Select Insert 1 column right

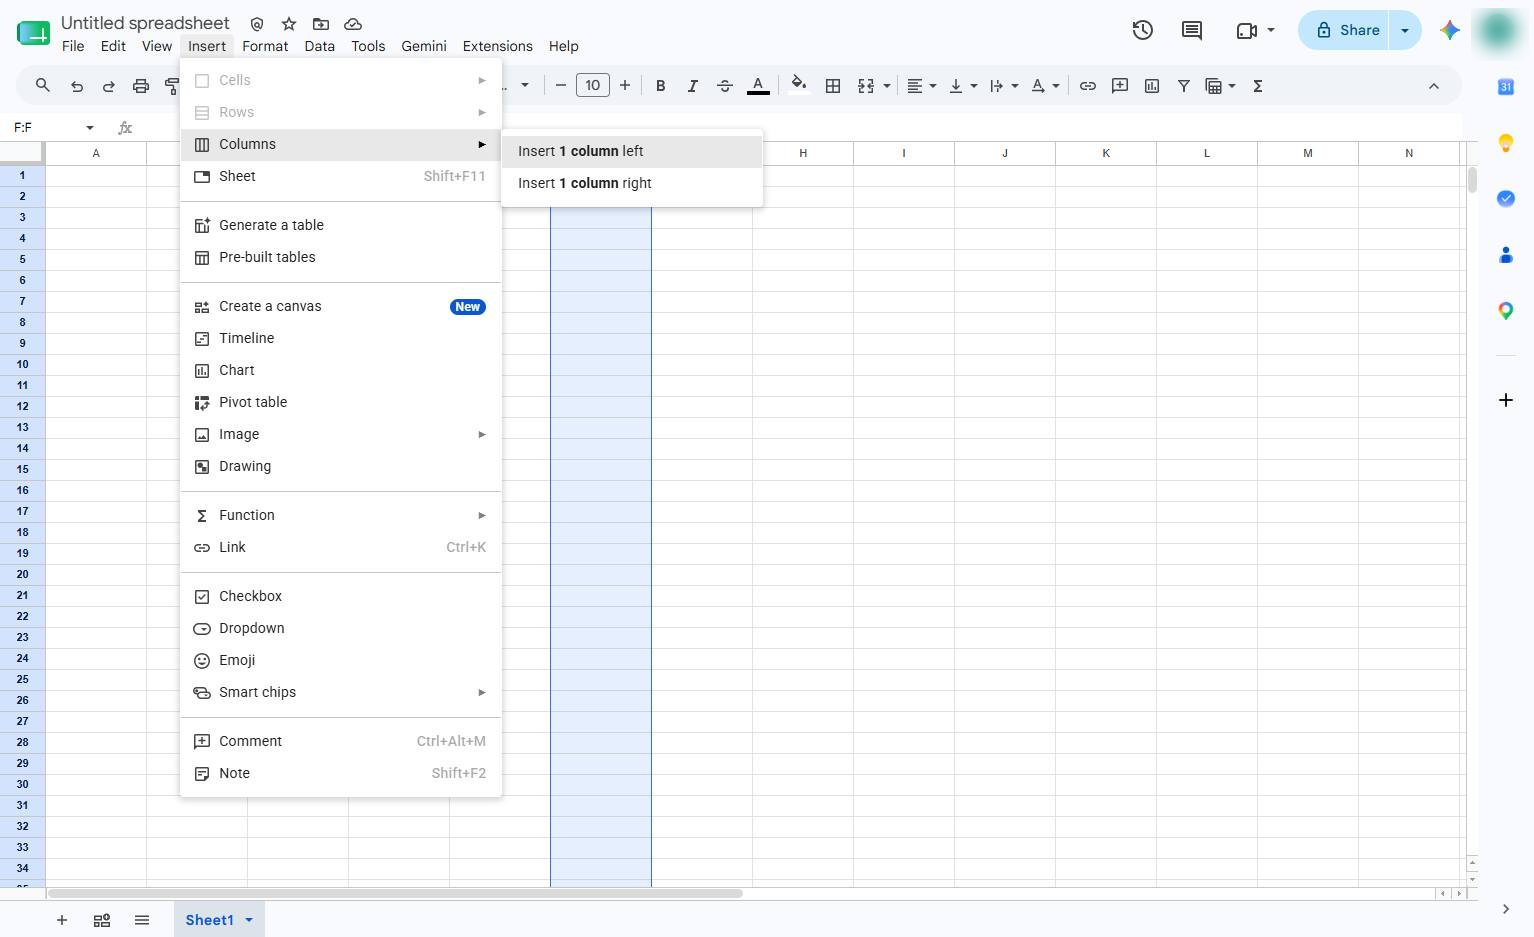point(632,183)
